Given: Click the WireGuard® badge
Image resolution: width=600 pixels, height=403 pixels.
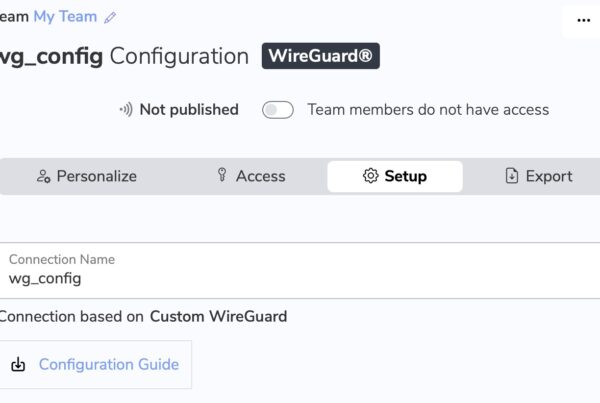Looking at the screenshot, I should 321,56.
